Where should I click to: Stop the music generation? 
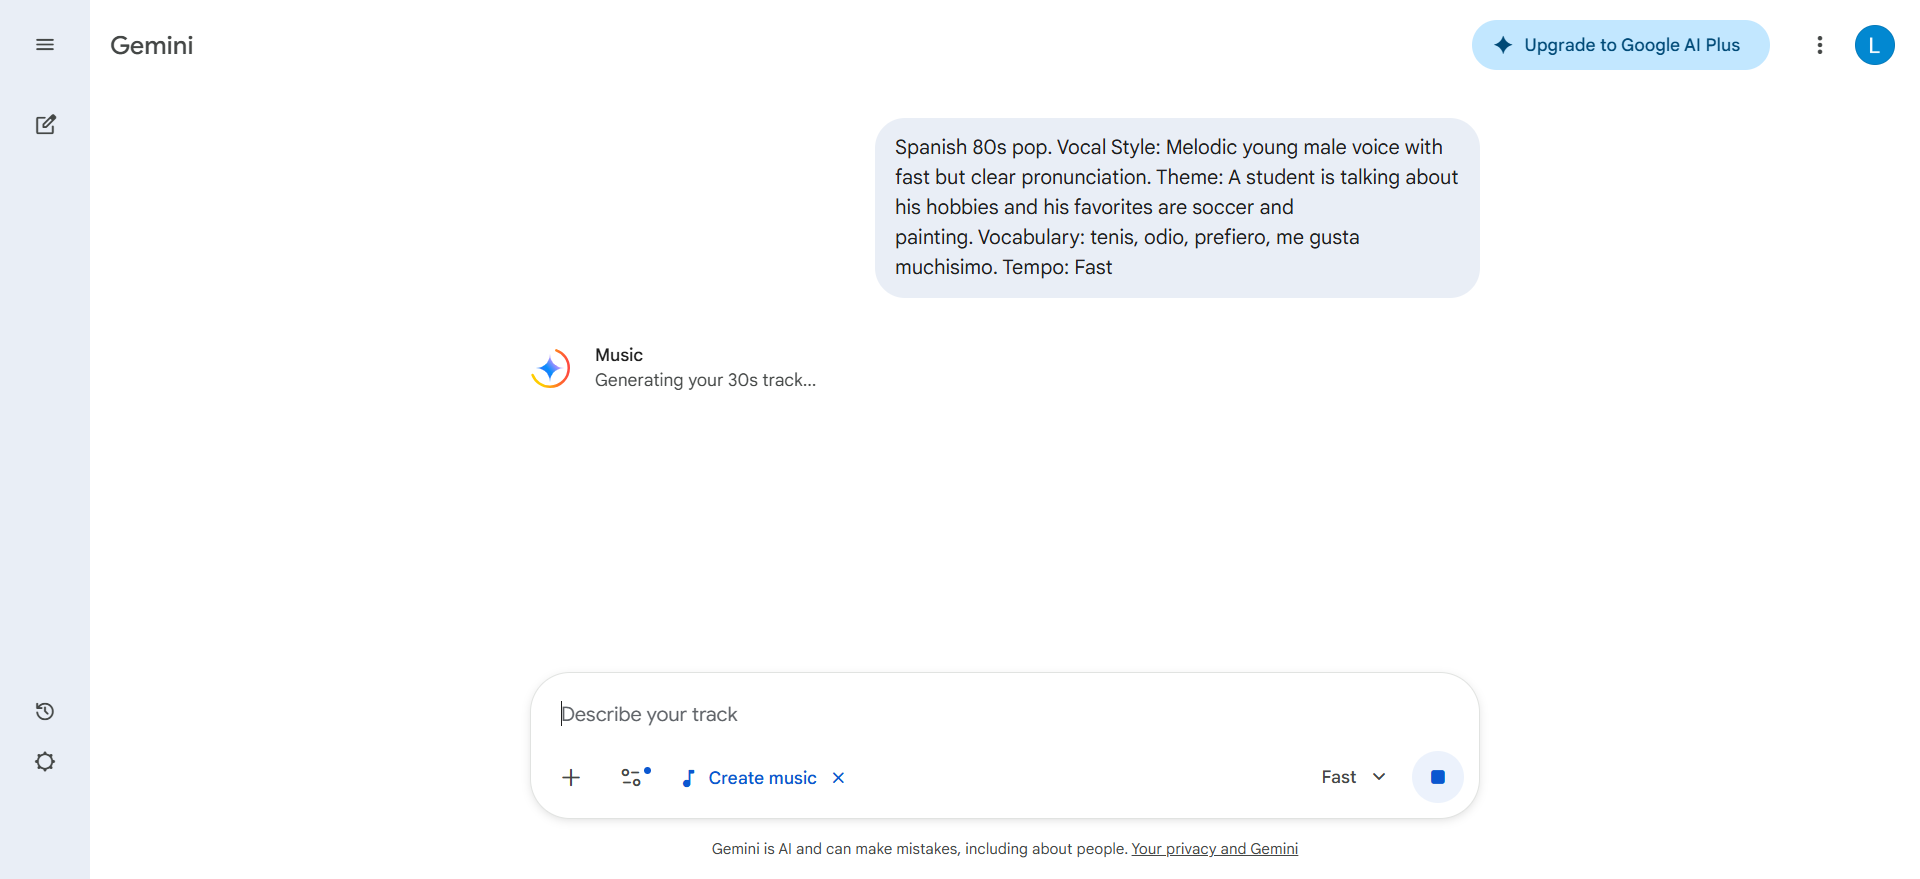pyautogui.click(x=1437, y=777)
